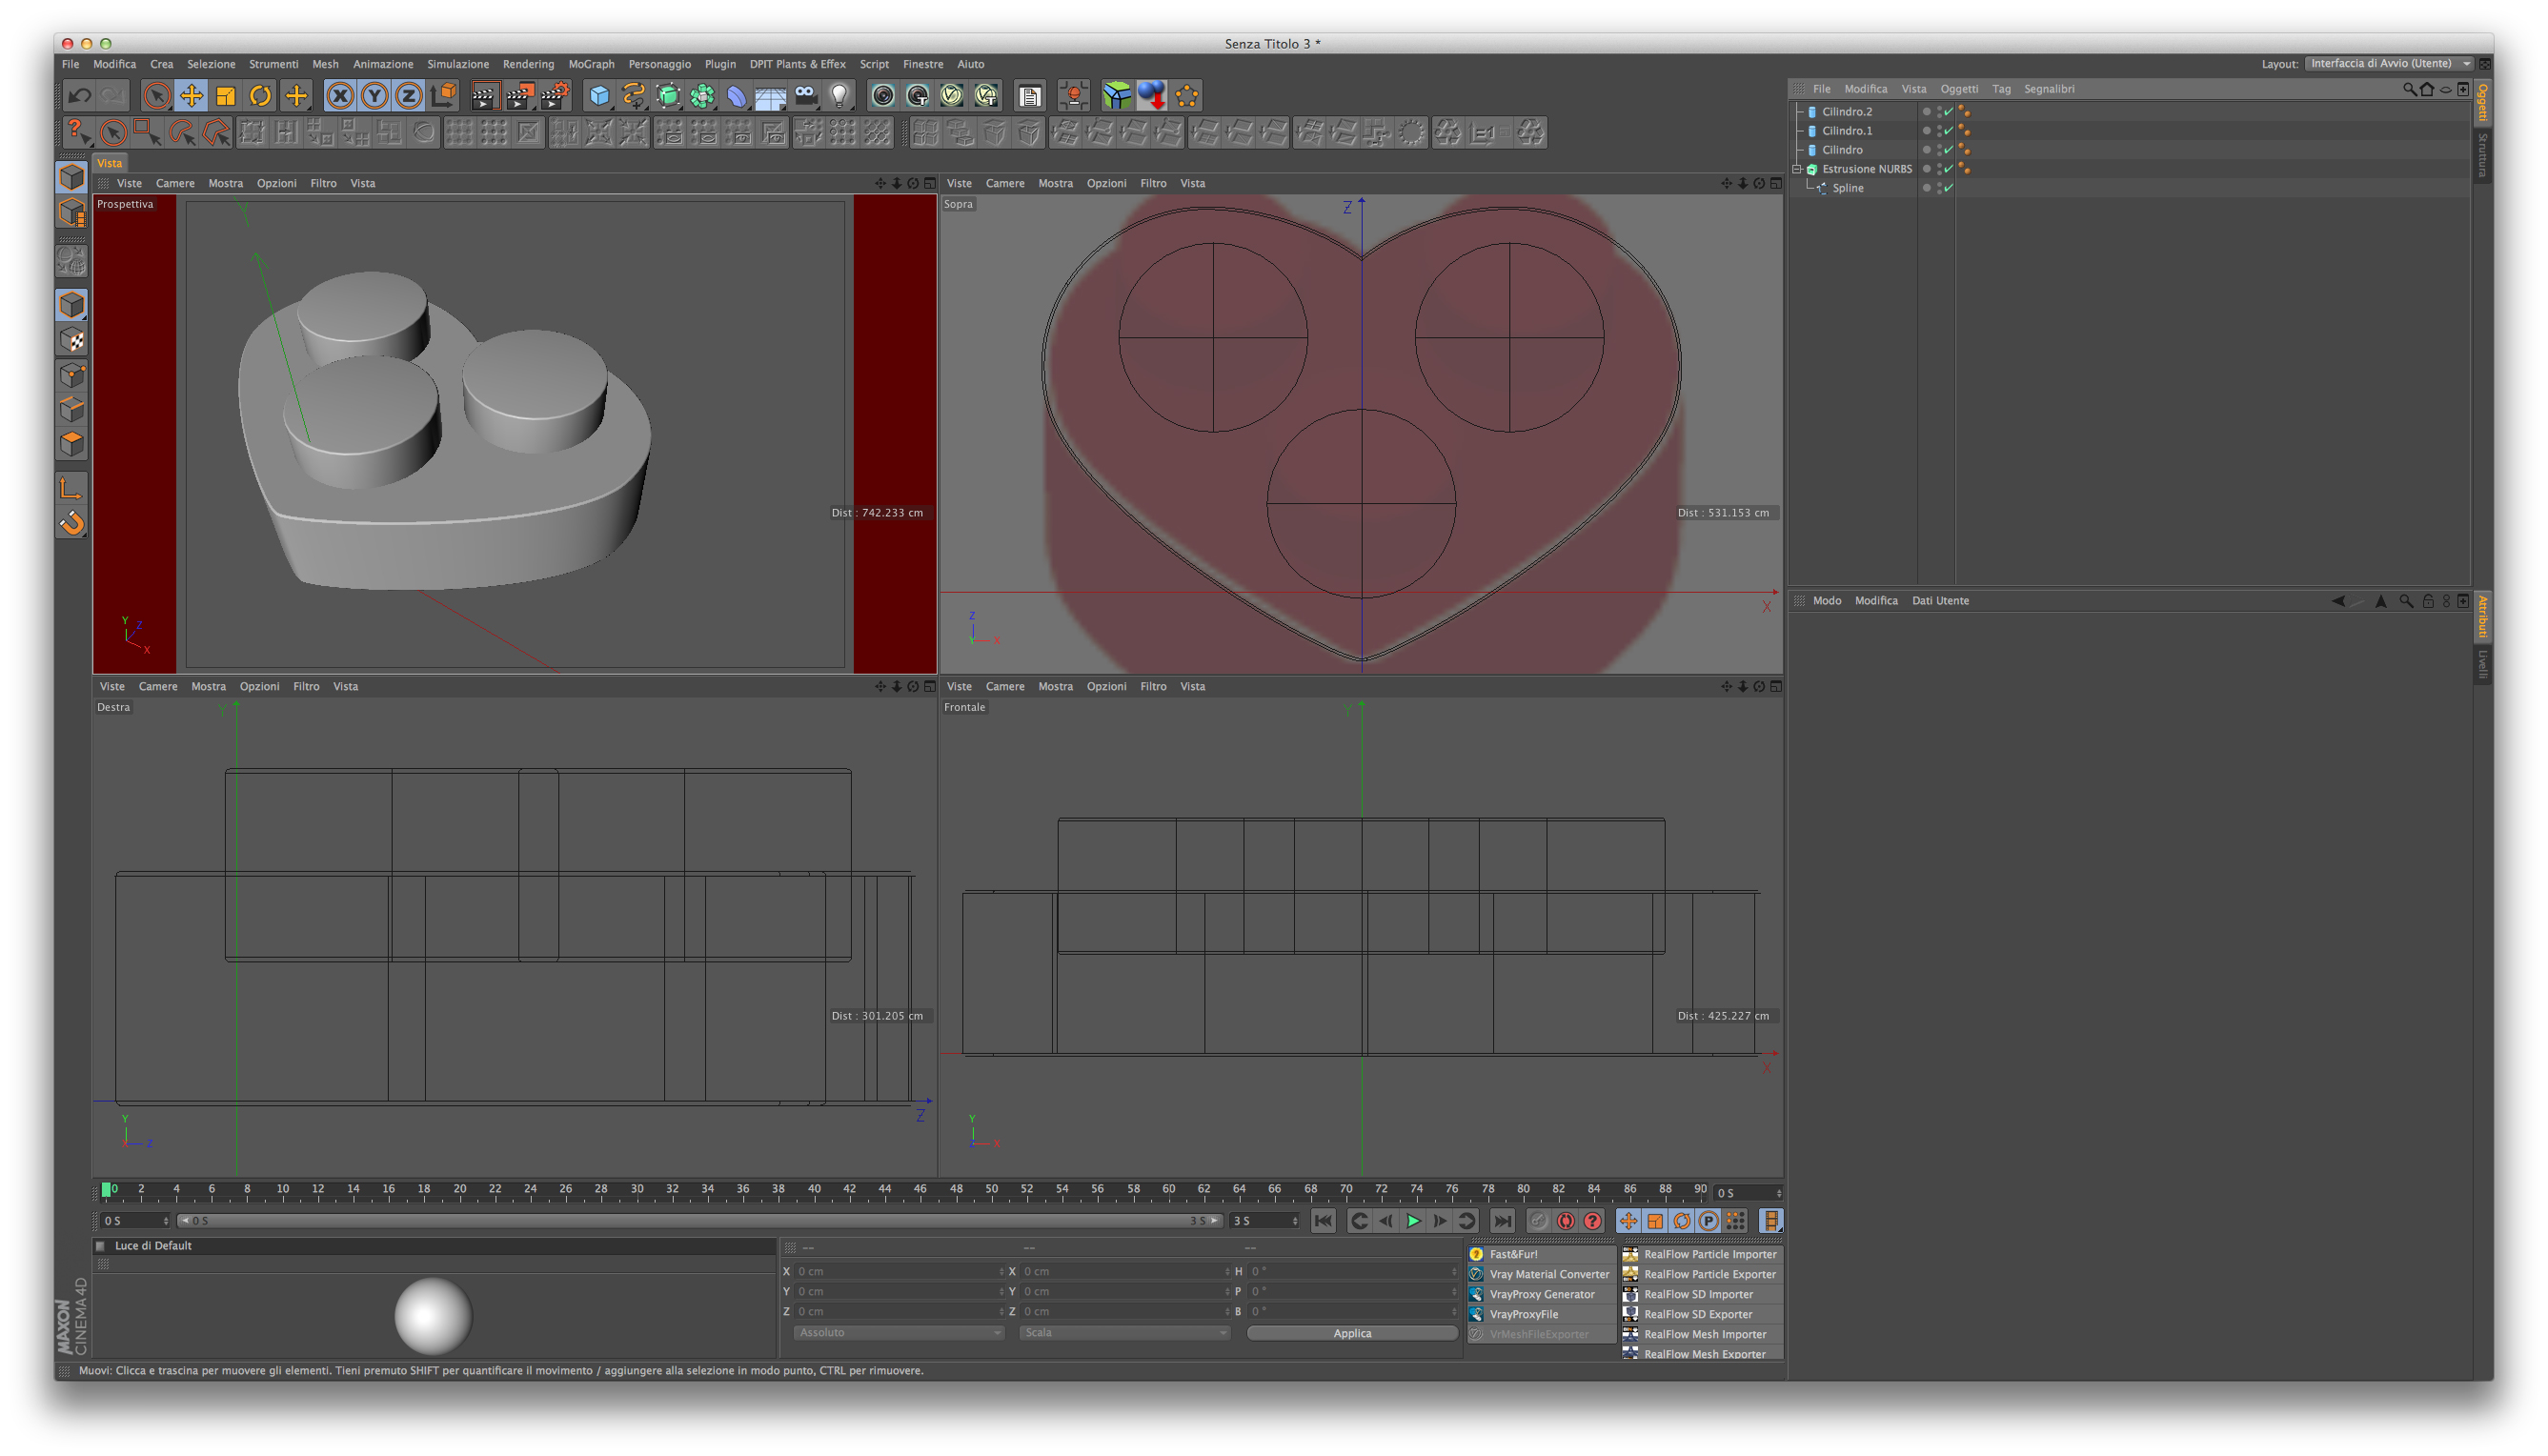Toggle Cilindro.2 enable checkmark
The image size is (2548, 1456).
tap(1948, 112)
